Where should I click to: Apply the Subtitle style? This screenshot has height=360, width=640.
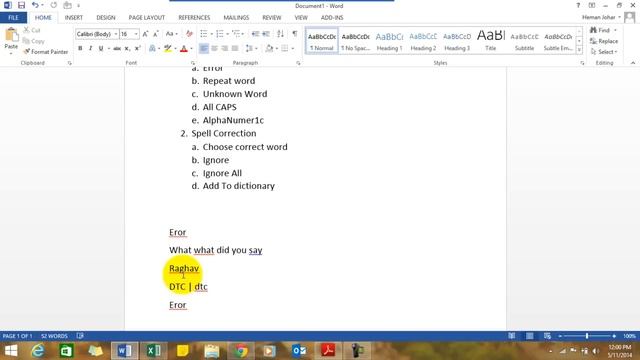tap(524, 41)
